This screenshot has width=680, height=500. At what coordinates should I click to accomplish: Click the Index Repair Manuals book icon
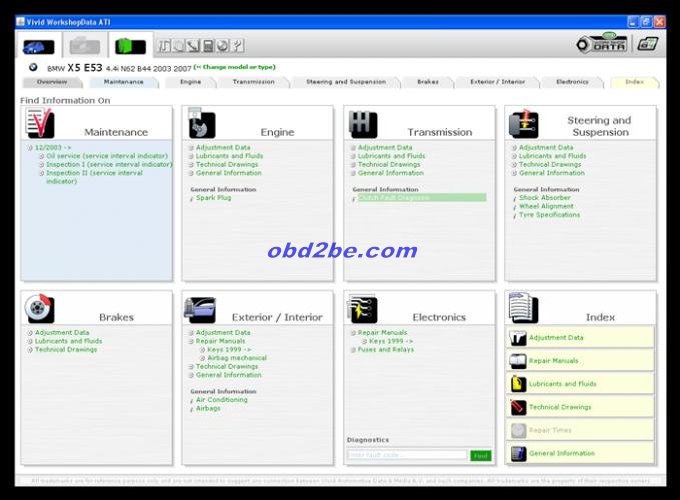coord(518,361)
